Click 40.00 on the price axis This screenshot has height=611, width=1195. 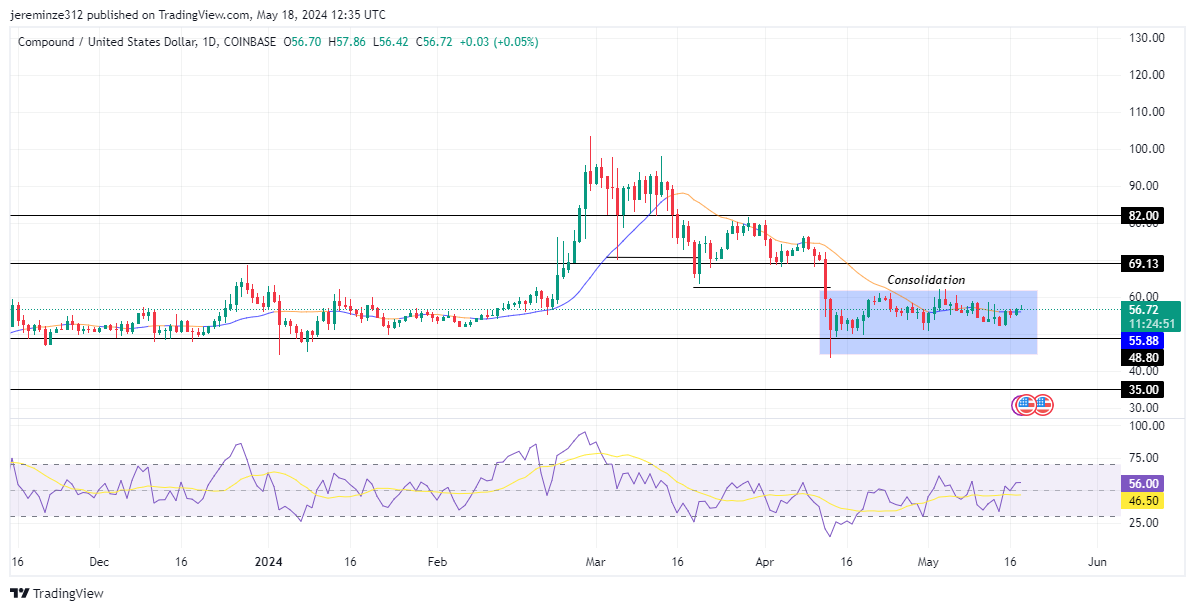pyautogui.click(x=1146, y=371)
